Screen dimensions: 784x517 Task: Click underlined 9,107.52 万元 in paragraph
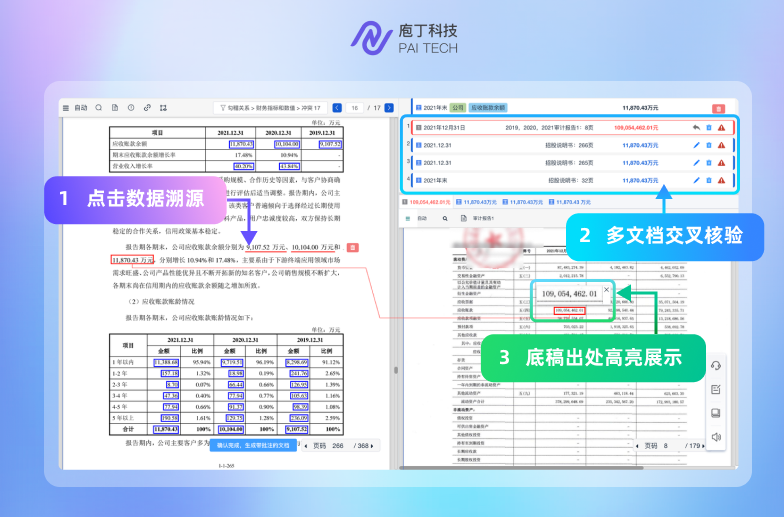point(266,247)
